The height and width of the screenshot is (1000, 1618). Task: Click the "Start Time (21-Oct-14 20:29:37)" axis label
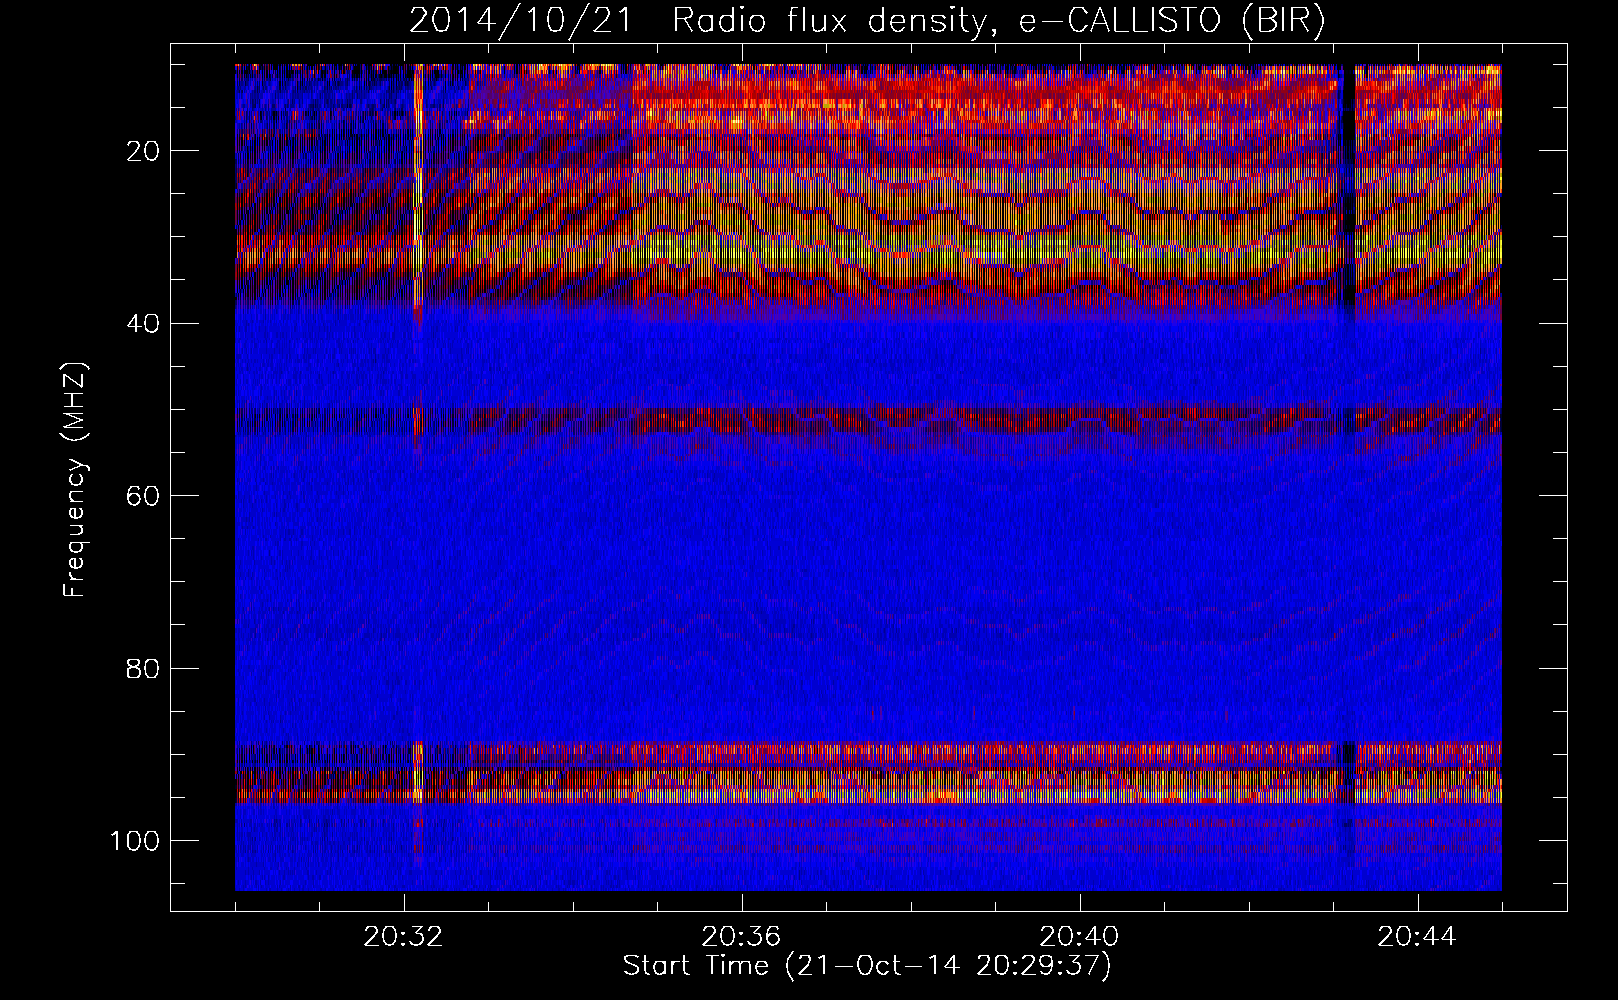coord(867,966)
